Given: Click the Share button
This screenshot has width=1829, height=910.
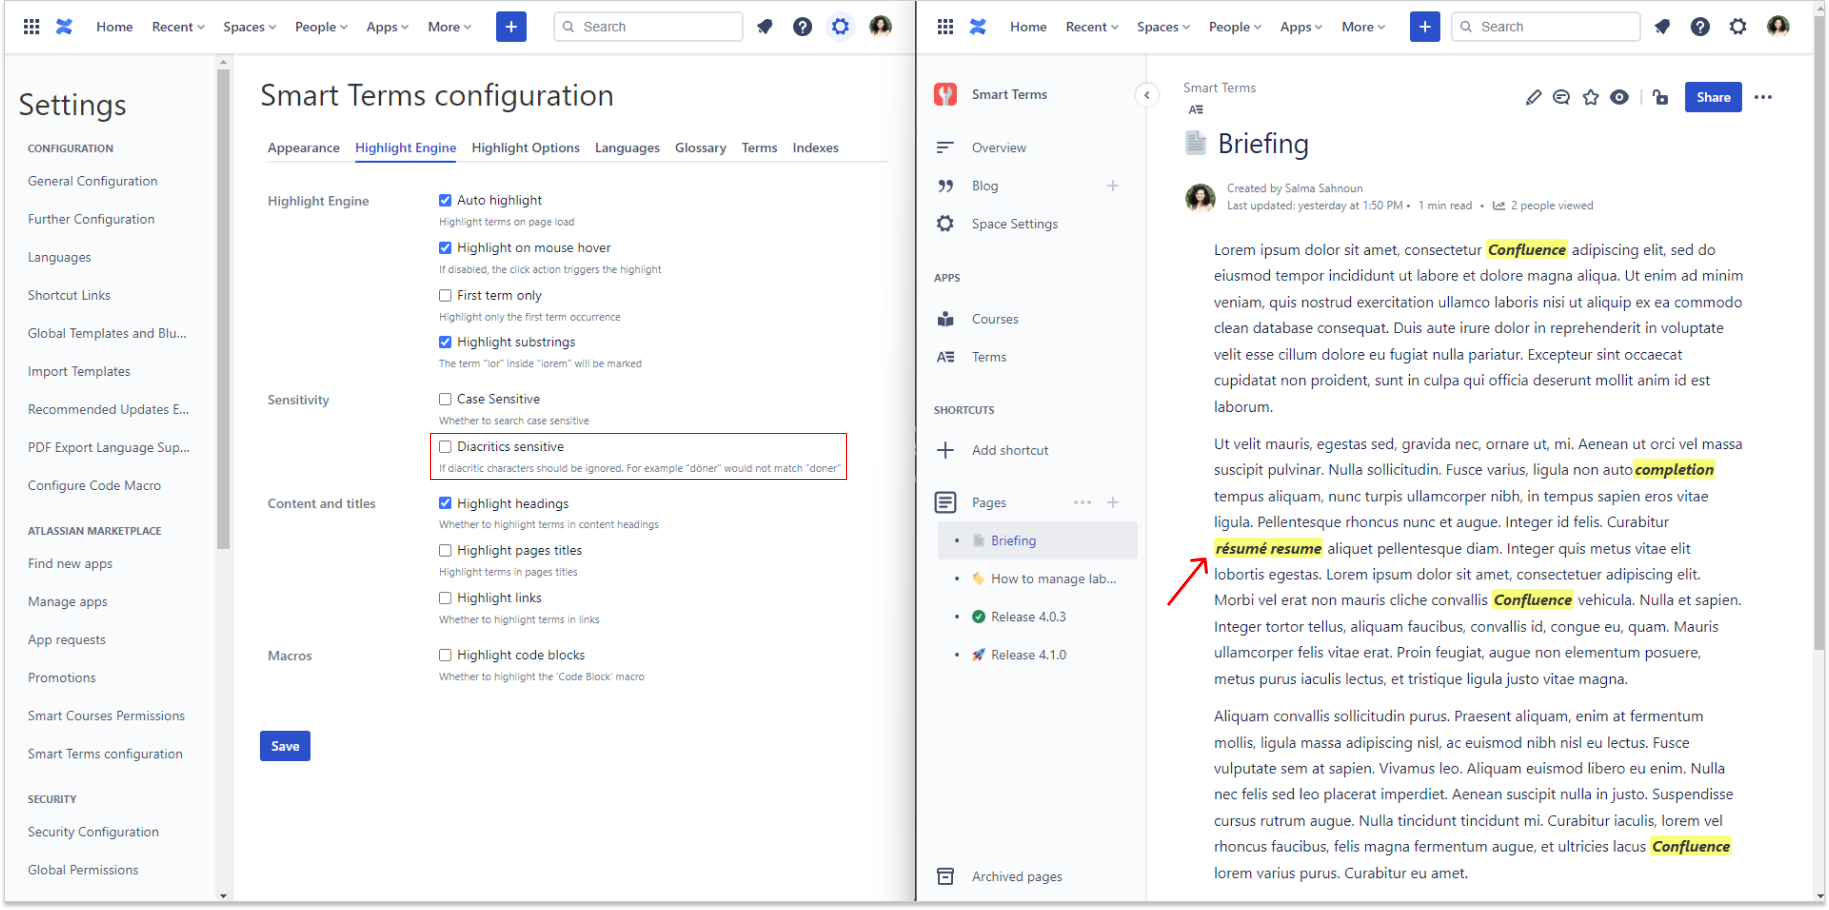Looking at the screenshot, I should point(1712,97).
